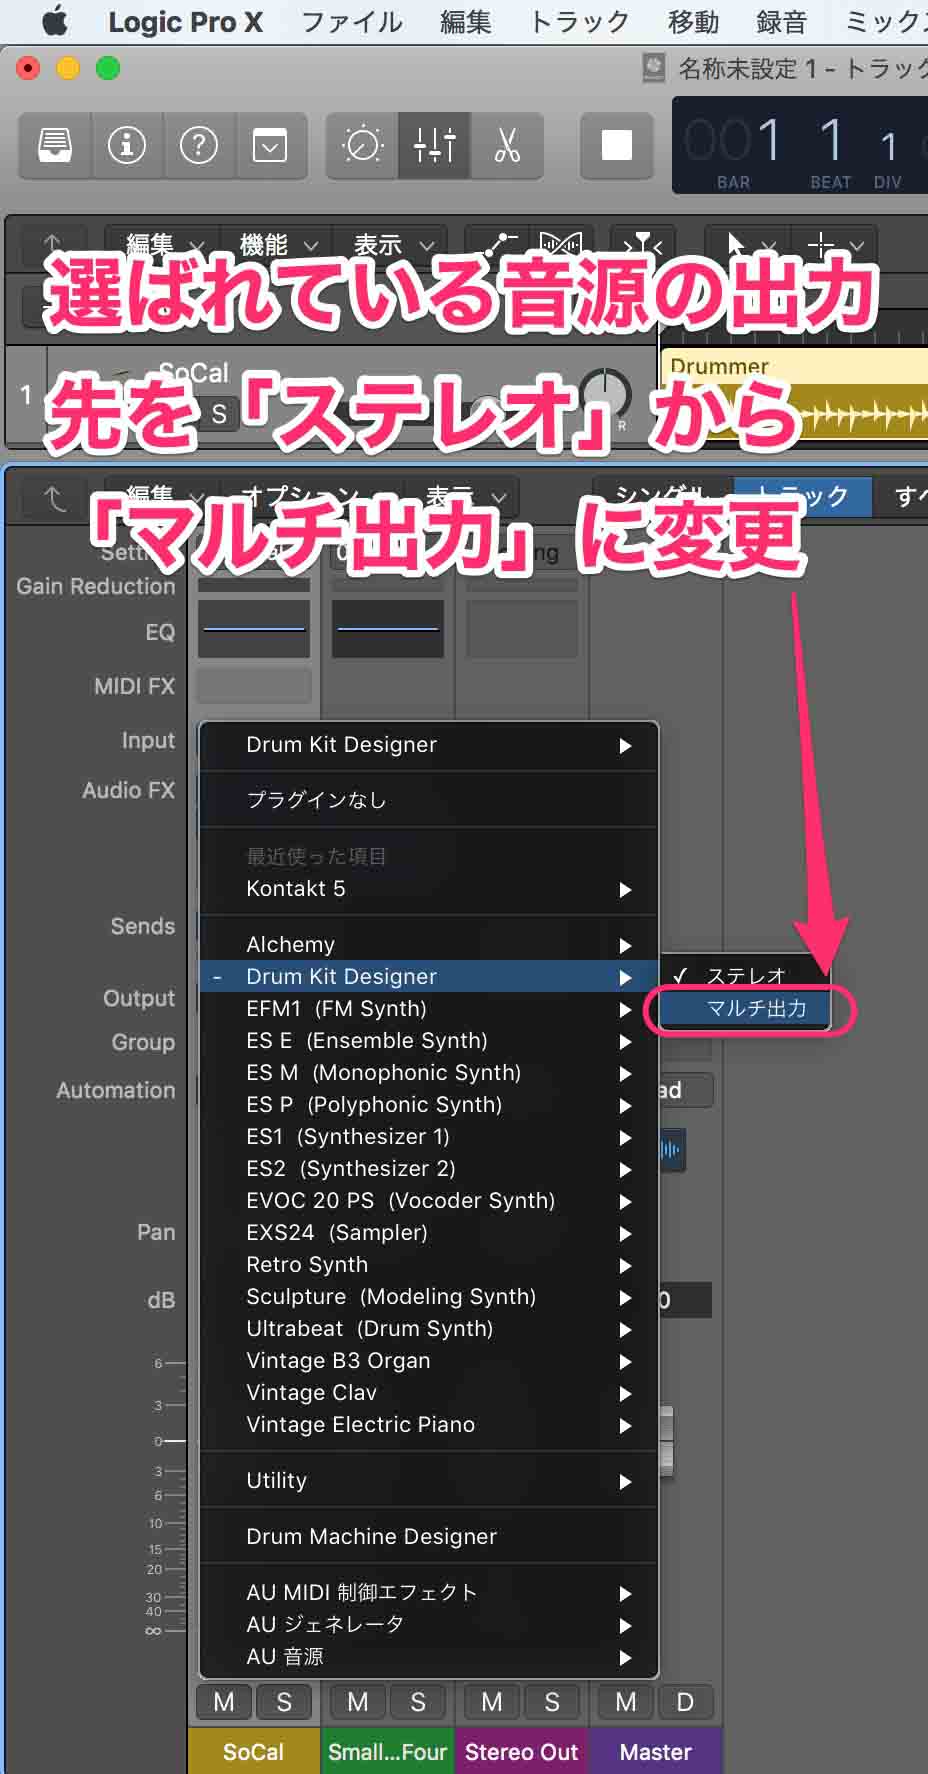Show the Inspector with the info icon
Screen dimensions: 928x1774
tap(127, 146)
